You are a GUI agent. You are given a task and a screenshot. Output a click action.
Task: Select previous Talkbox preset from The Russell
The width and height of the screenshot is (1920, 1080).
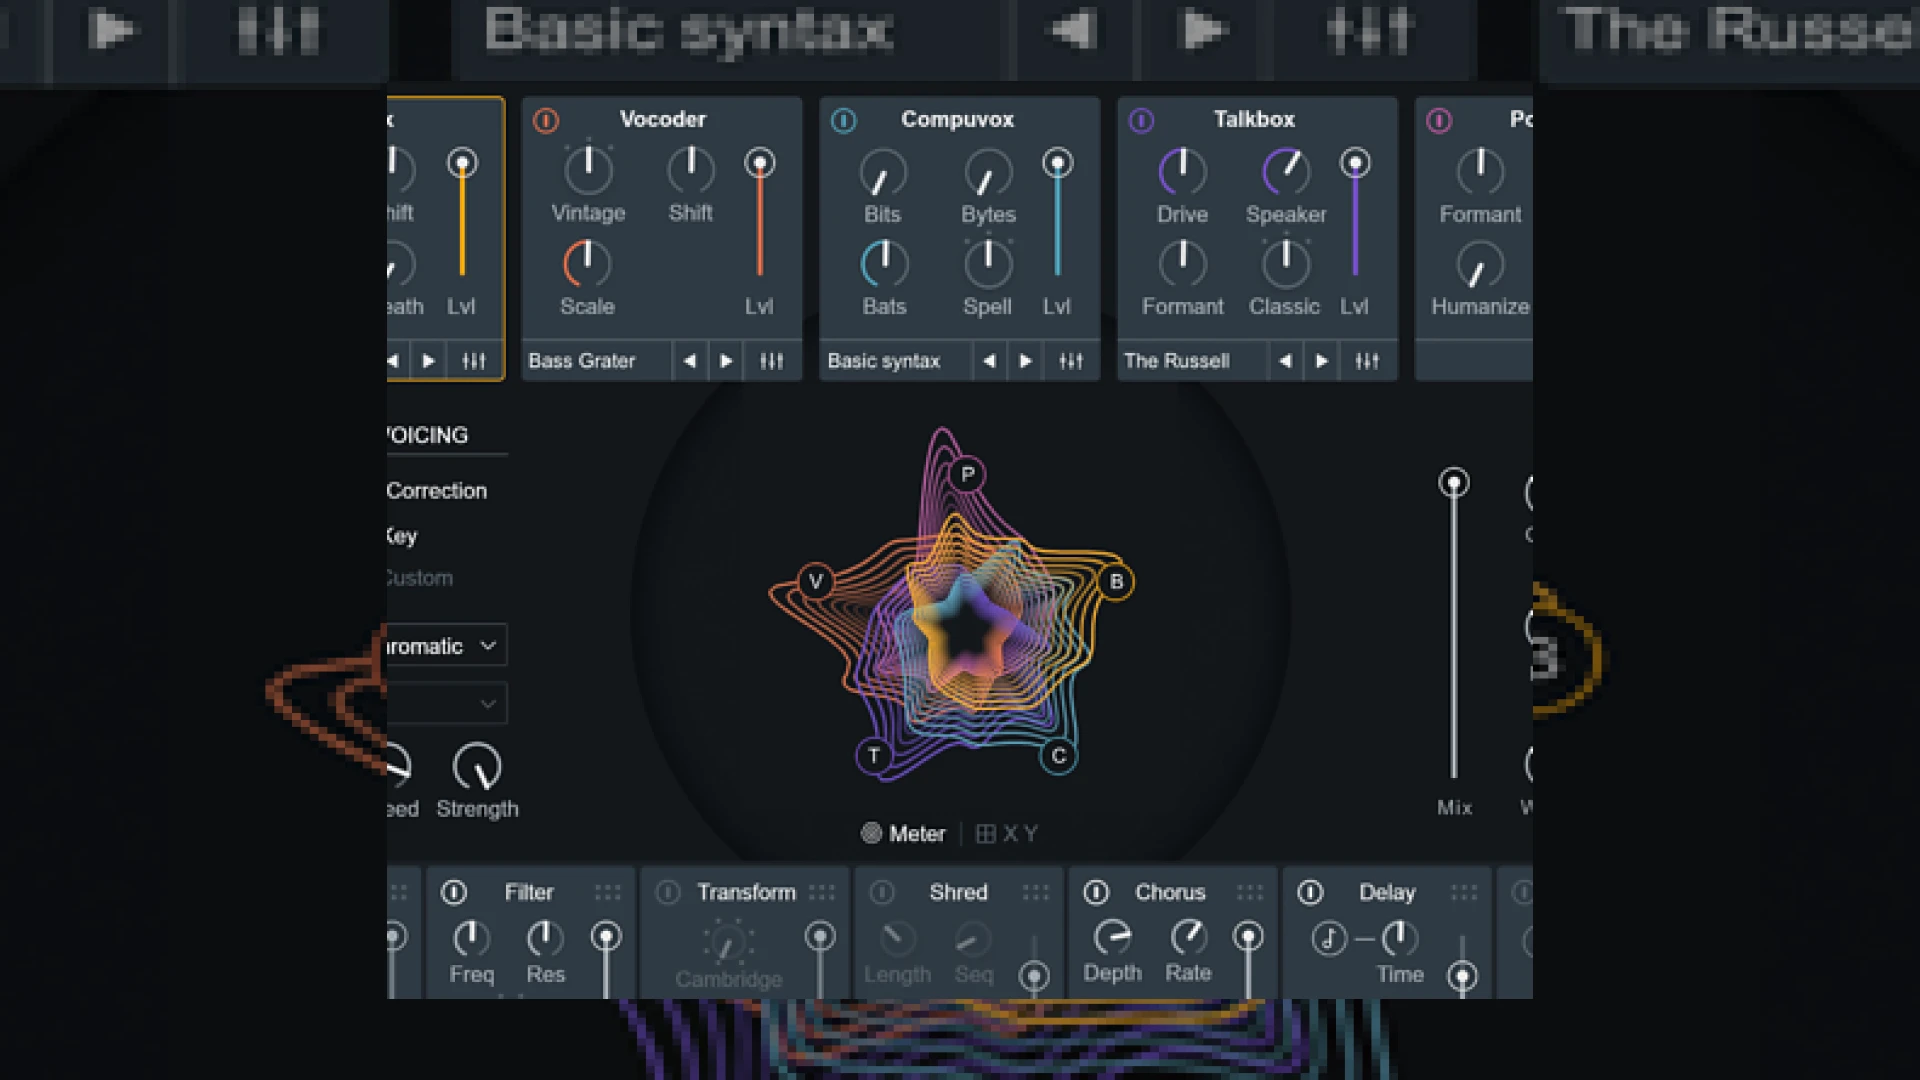[x=1285, y=361]
